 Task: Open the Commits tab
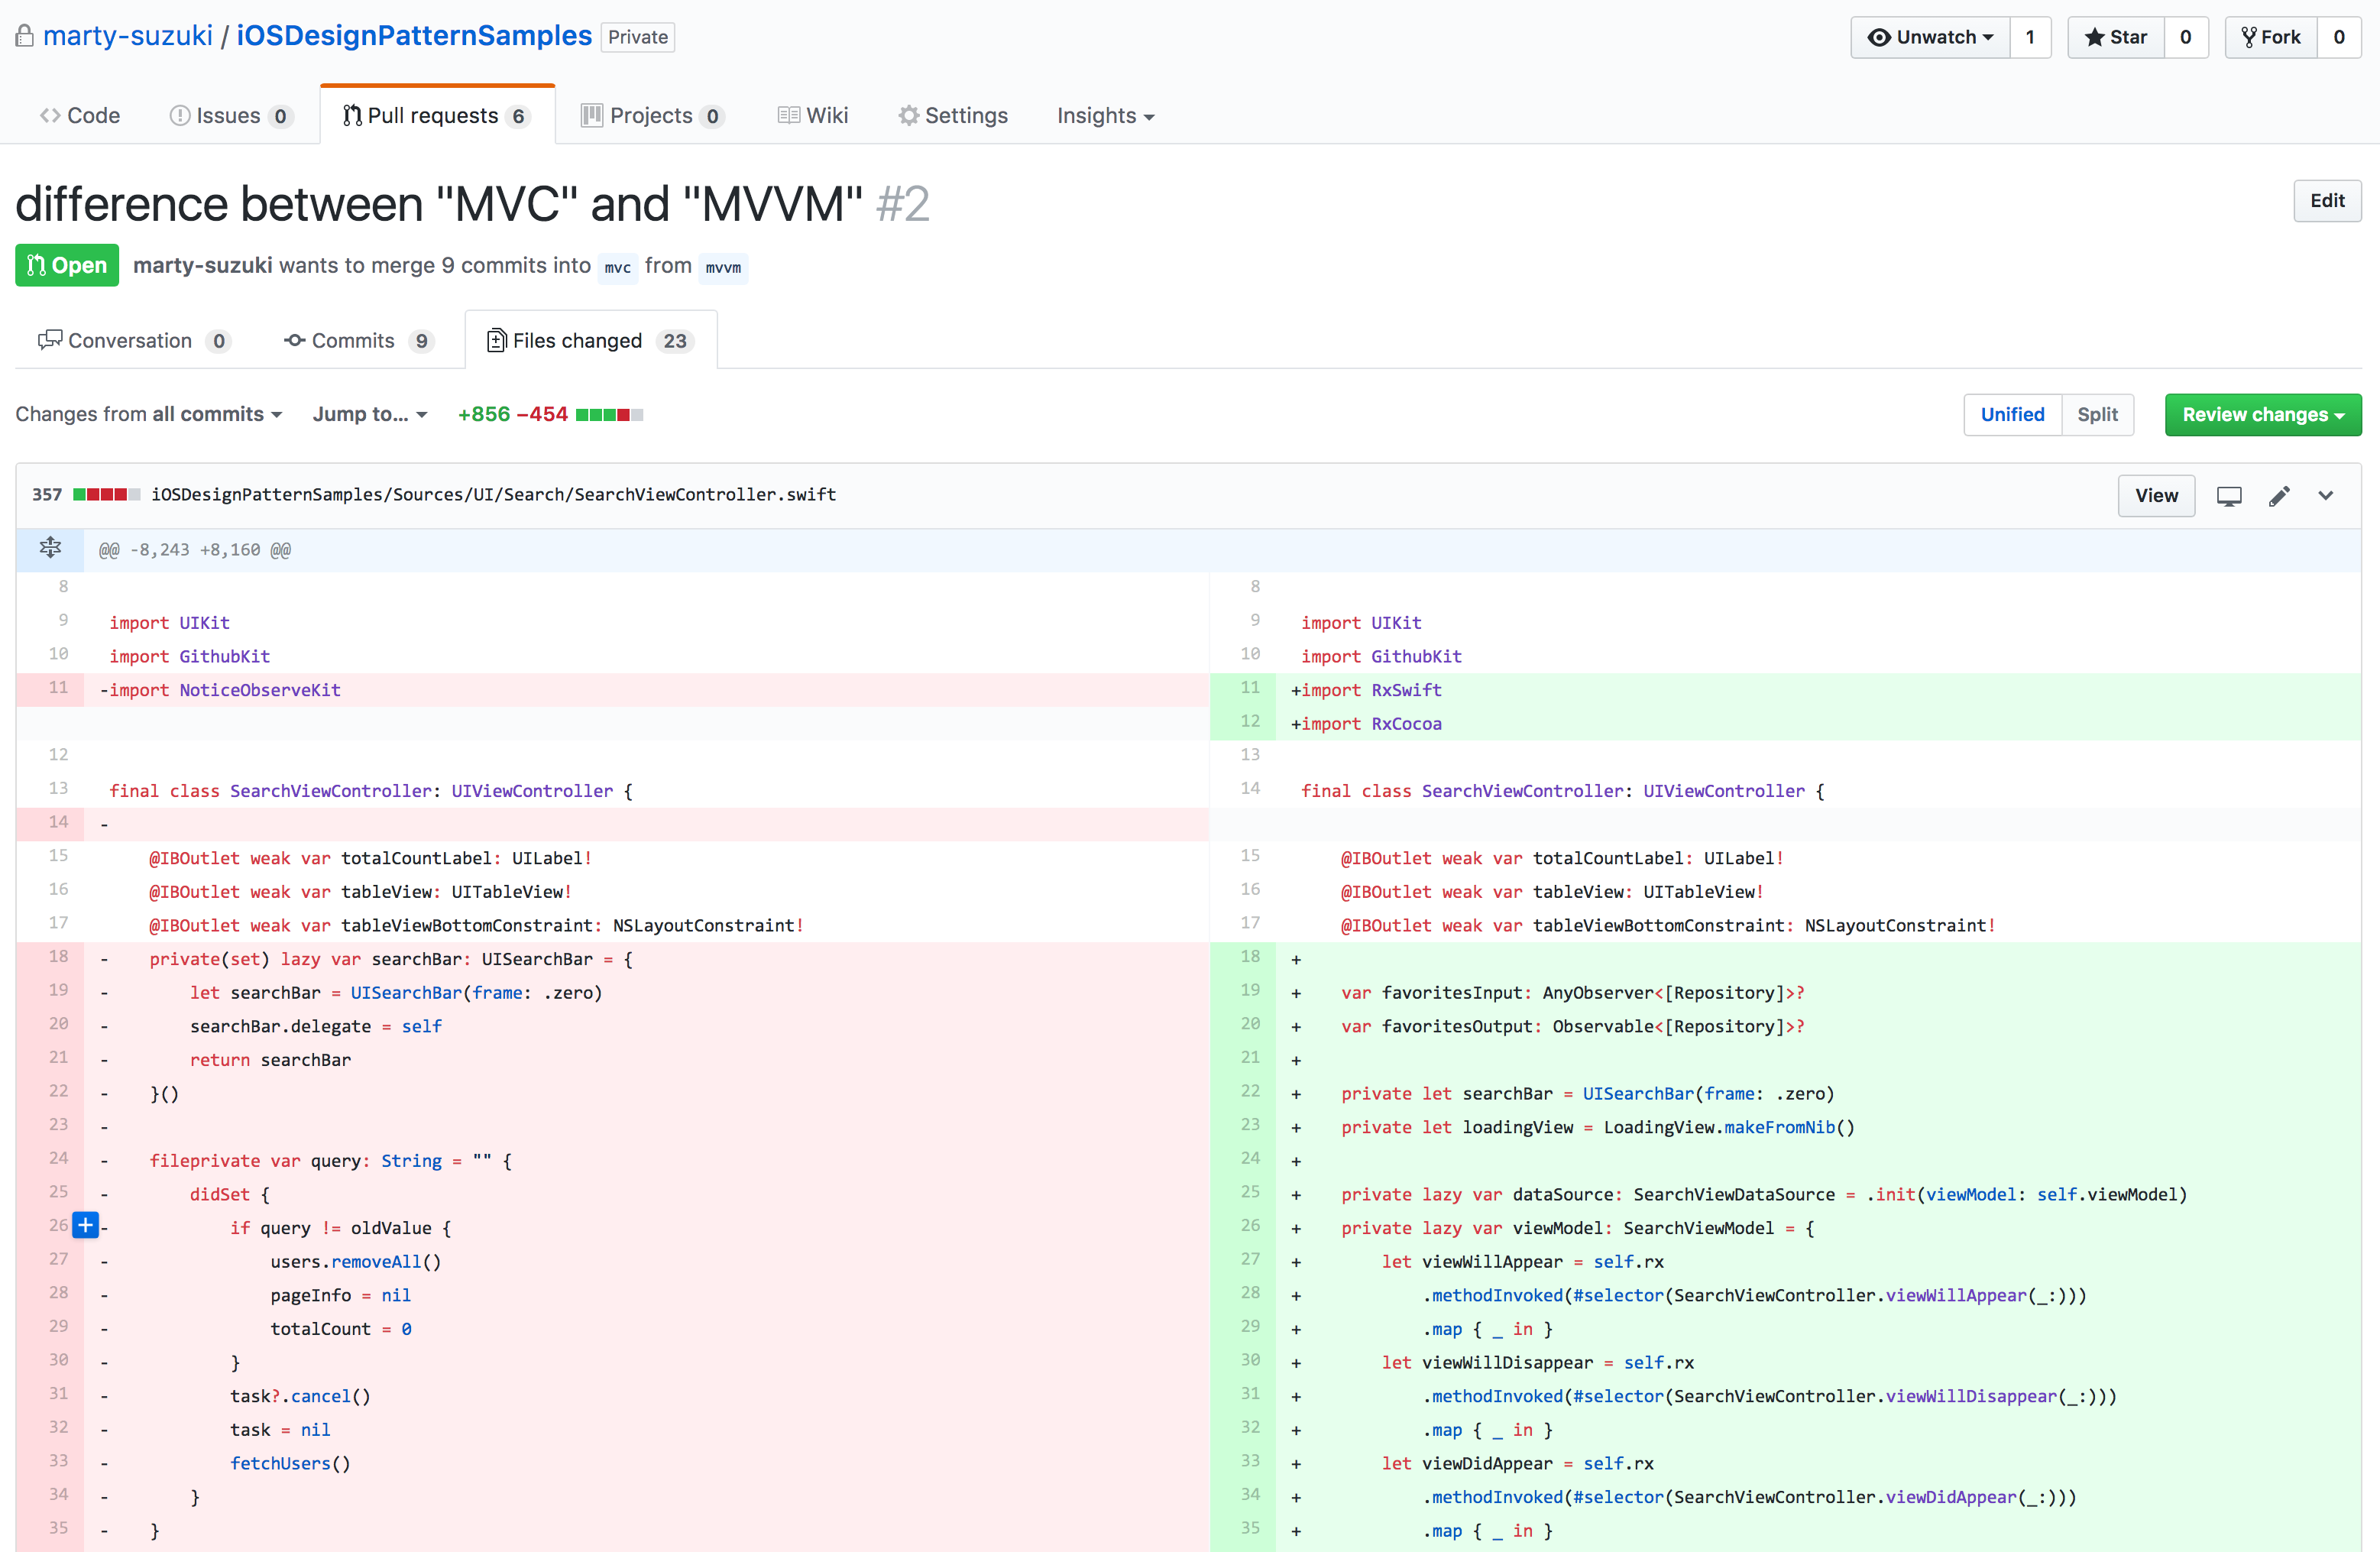(357, 341)
